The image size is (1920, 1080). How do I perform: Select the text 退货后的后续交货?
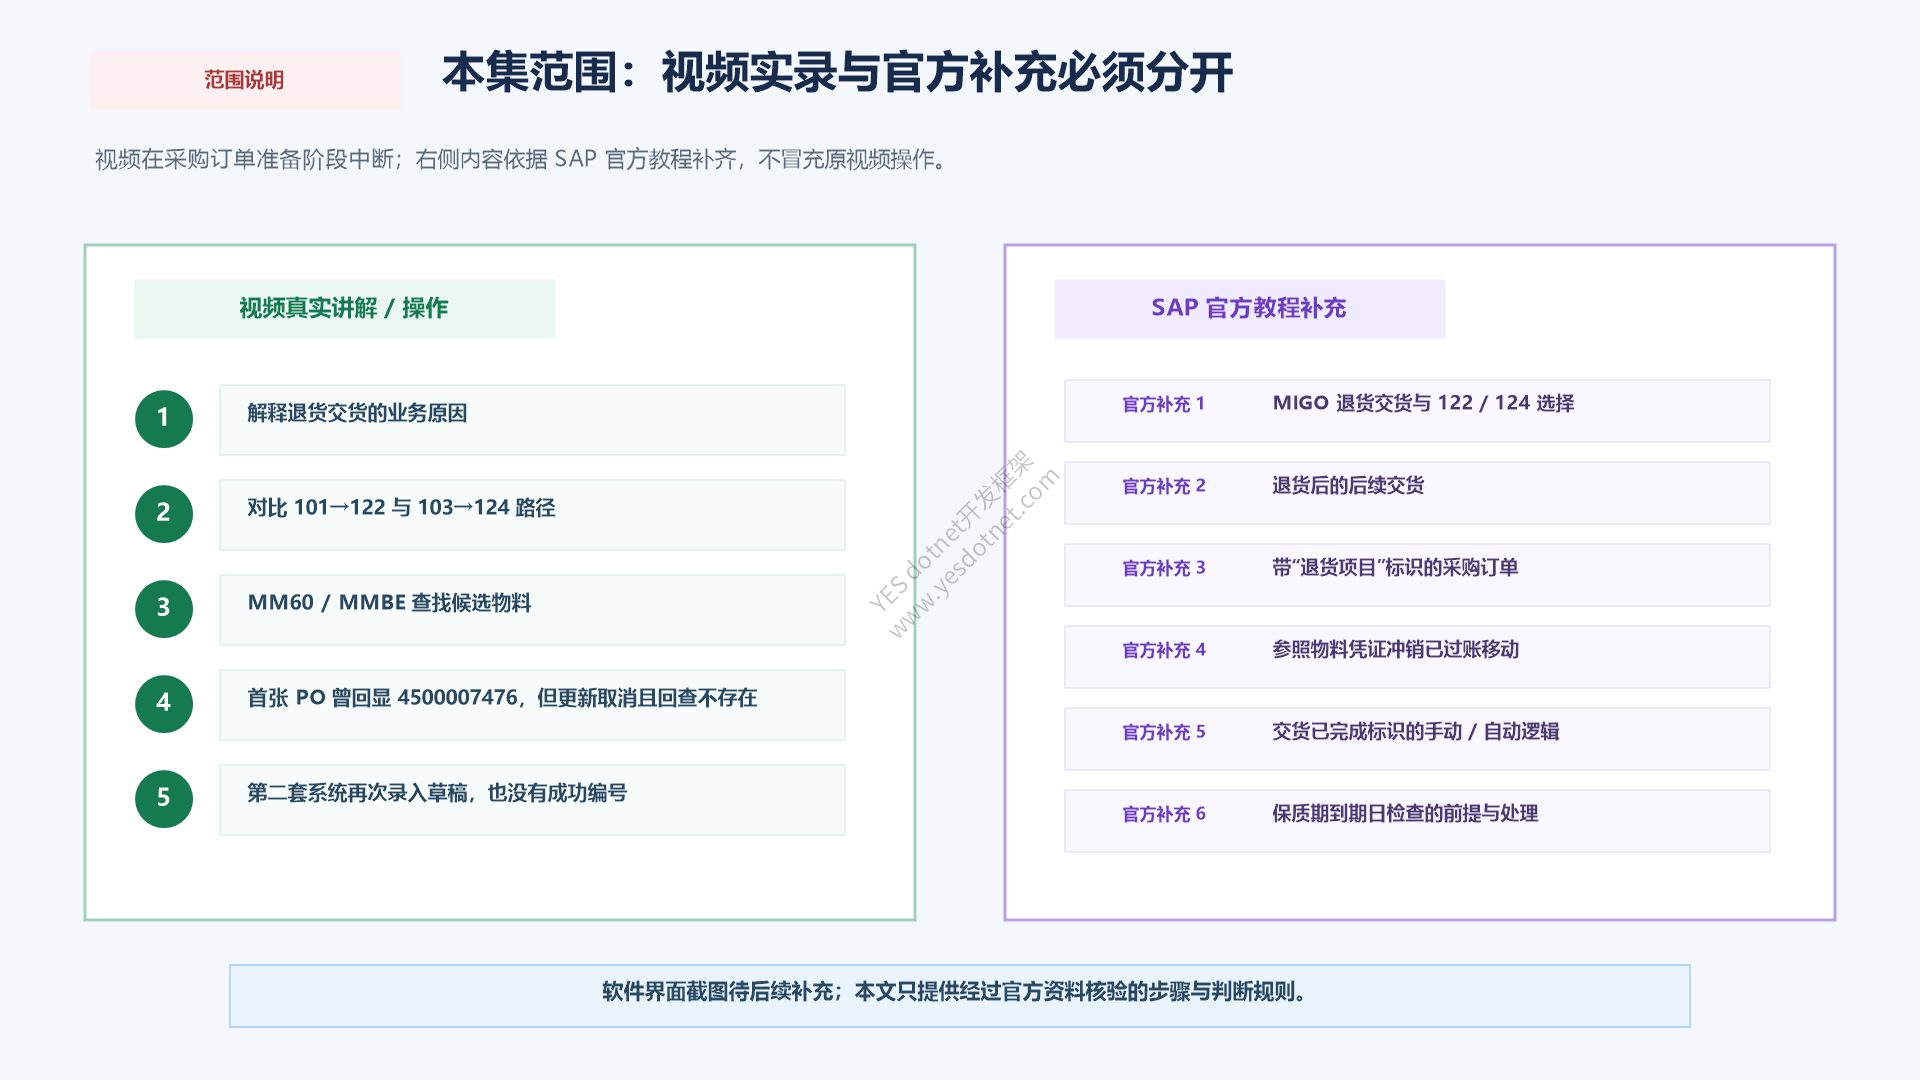tap(1348, 485)
